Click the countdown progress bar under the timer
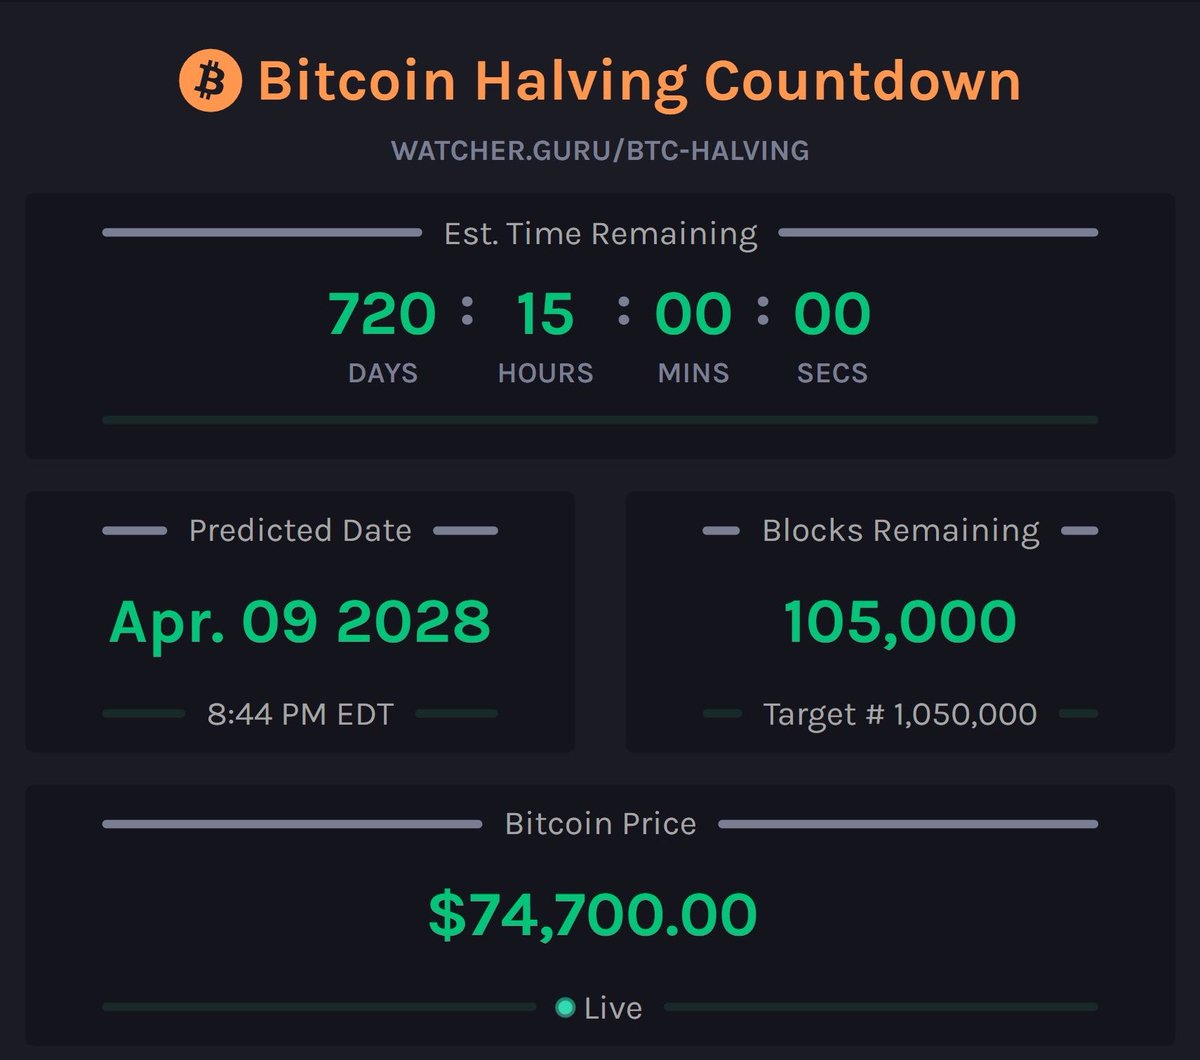 (600, 420)
